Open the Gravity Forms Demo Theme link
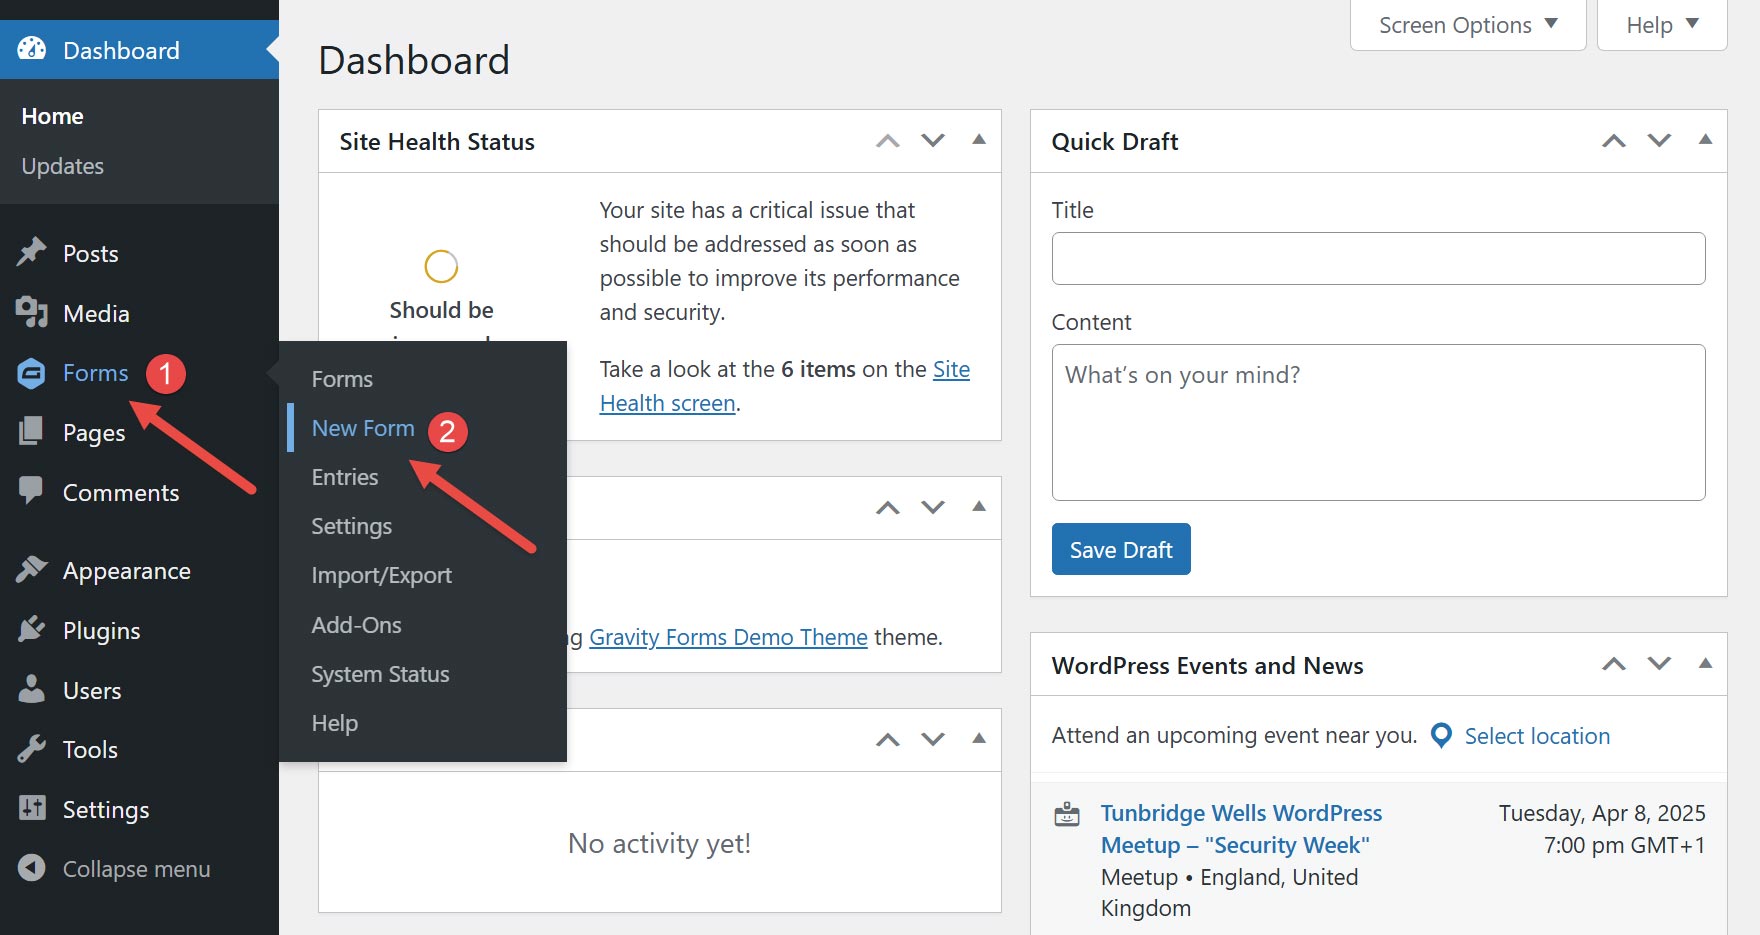1760x935 pixels. [728, 637]
